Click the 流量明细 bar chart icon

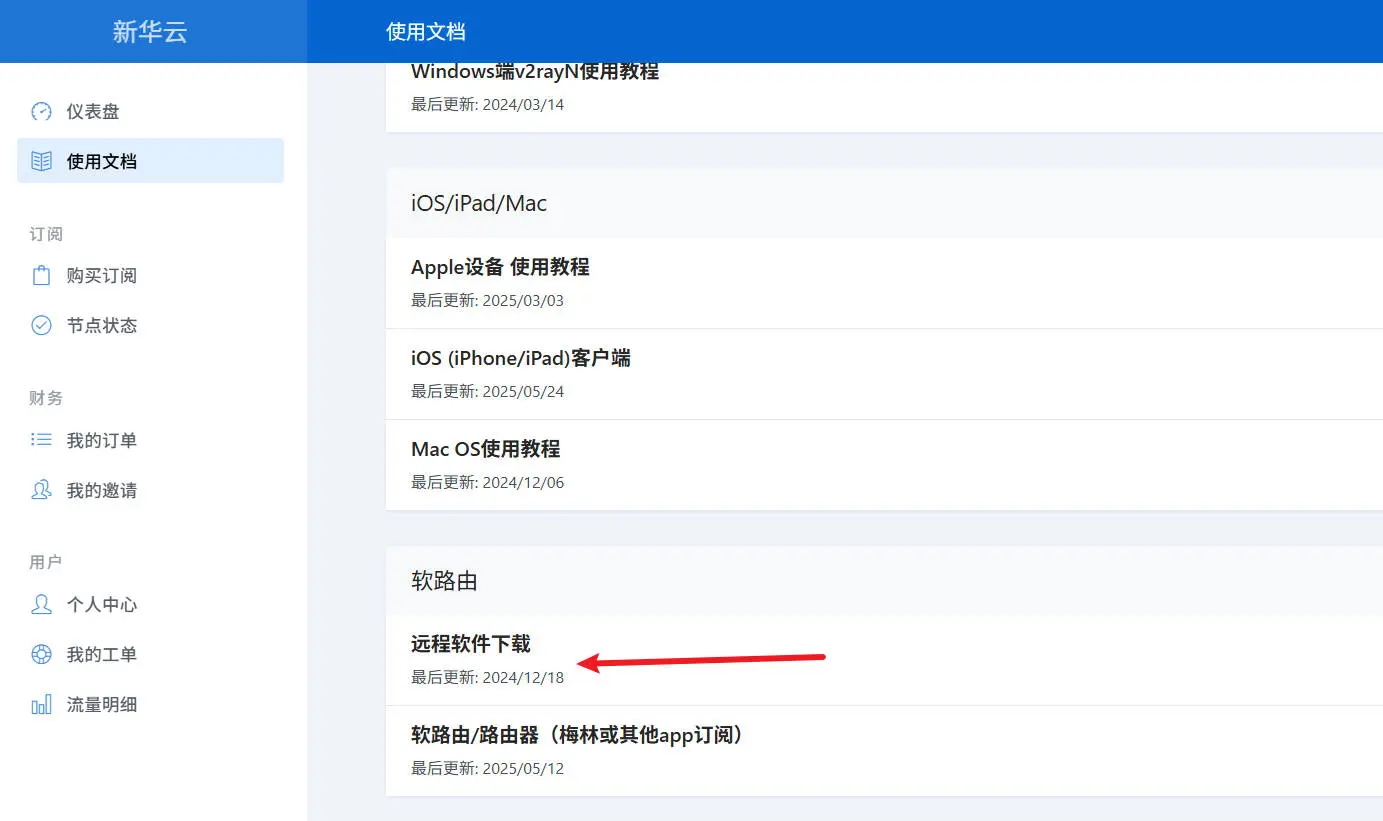click(x=41, y=704)
